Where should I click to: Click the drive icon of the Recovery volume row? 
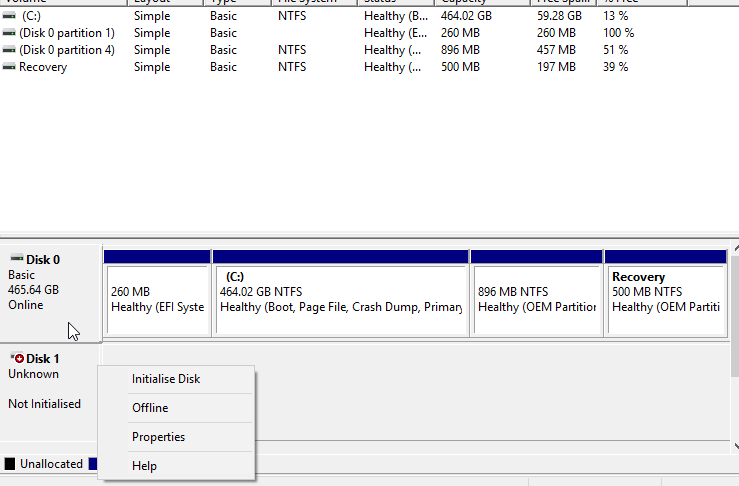(9, 67)
